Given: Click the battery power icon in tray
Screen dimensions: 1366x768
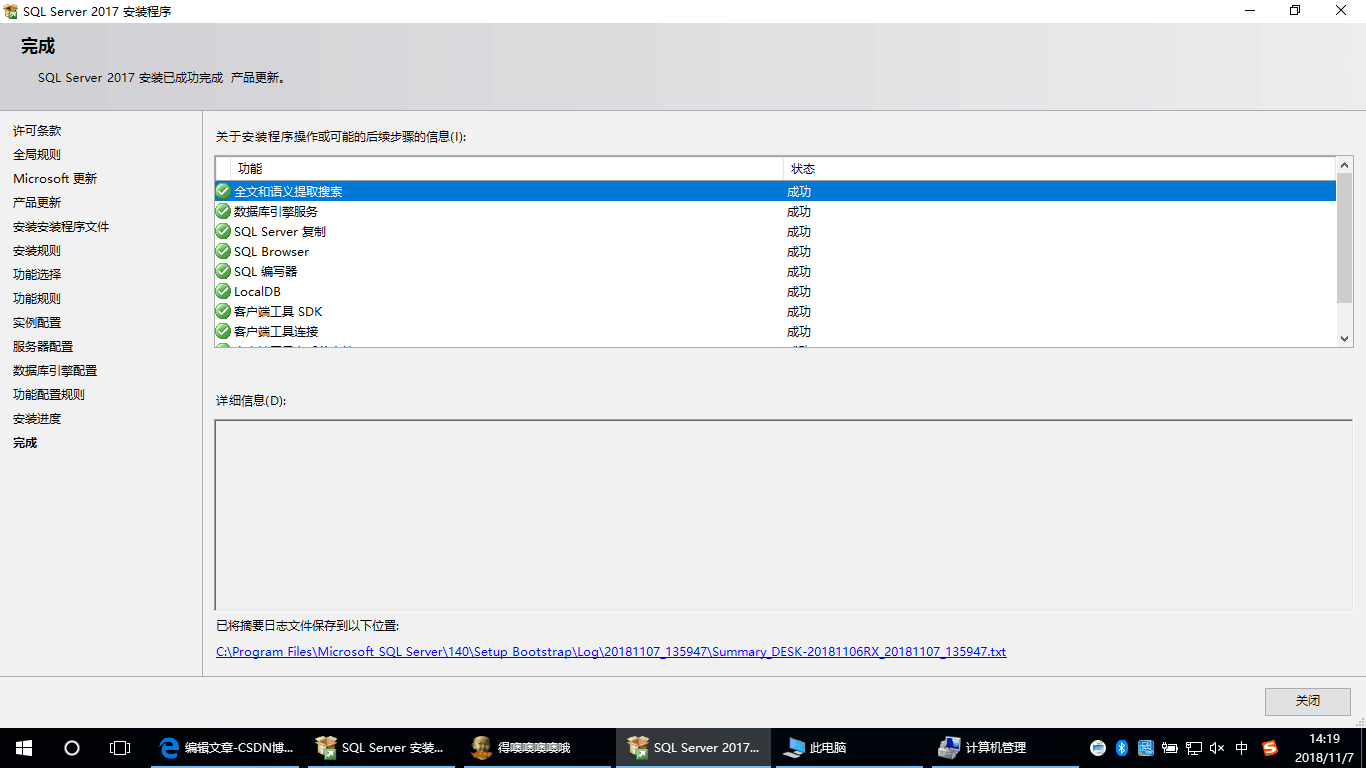Looking at the screenshot, I should tap(1169, 747).
